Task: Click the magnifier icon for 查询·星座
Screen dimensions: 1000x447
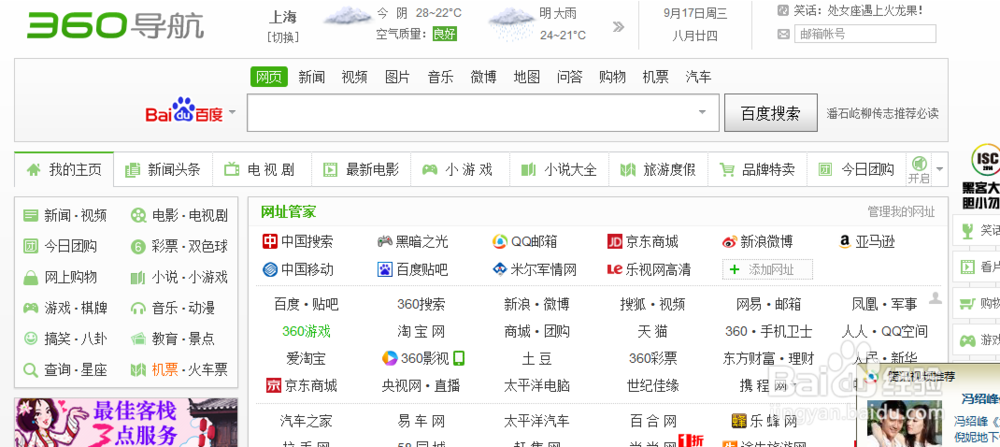Action: click(x=31, y=370)
